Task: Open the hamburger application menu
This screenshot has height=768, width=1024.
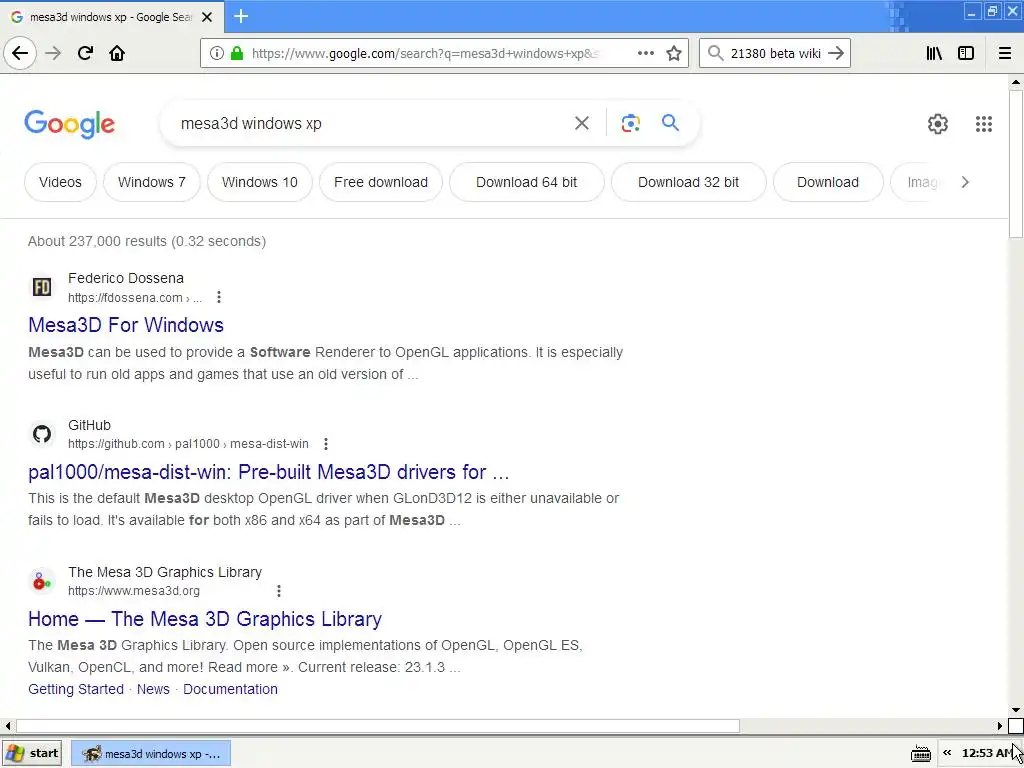Action: pos(1004,53)
